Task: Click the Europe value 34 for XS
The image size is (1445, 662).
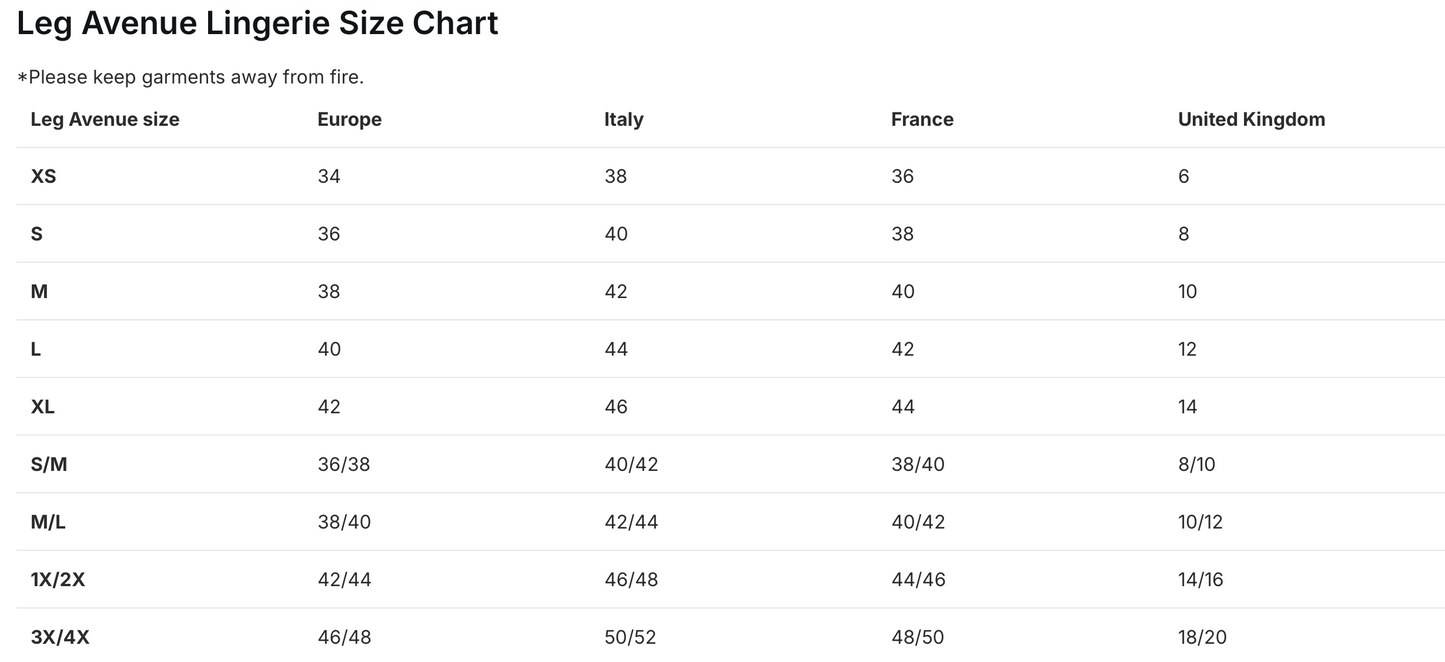Action: (x=328, y=176)
